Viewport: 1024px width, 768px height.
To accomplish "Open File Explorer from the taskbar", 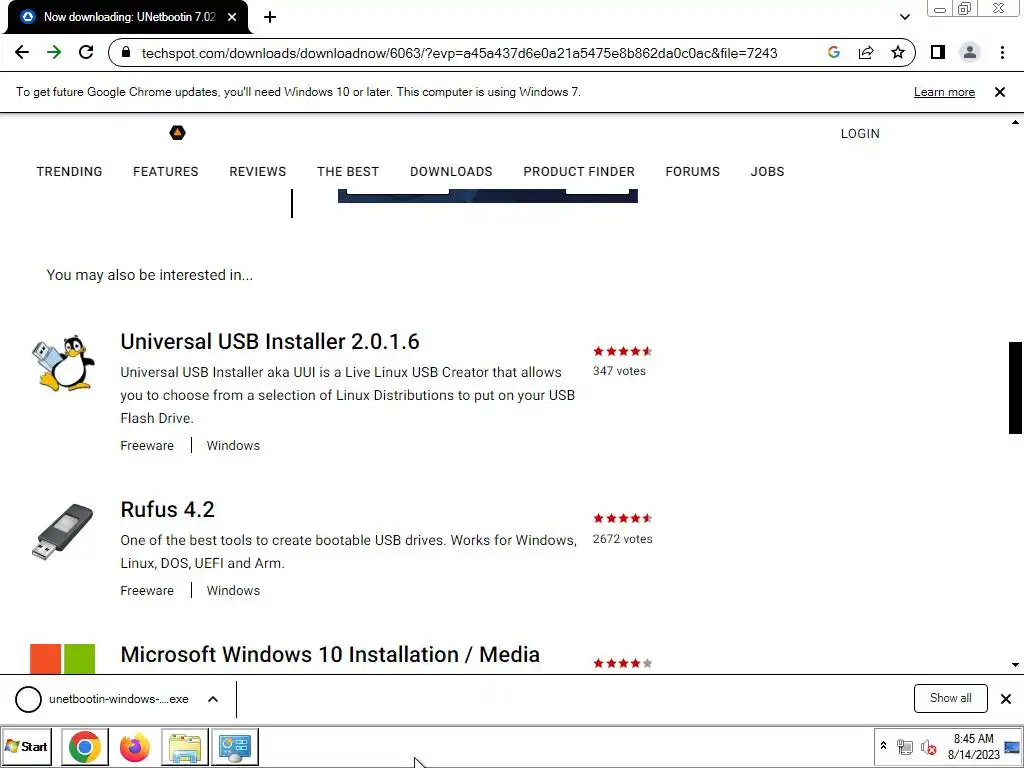I will [x=185, y=746].
